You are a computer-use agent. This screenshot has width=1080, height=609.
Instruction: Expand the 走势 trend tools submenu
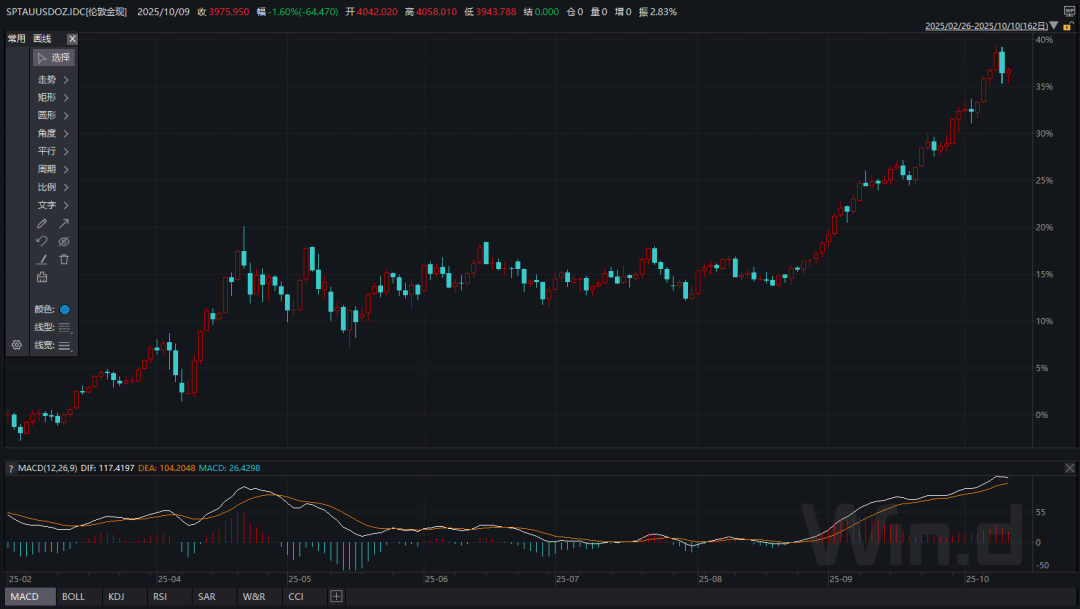pos(54,79)
